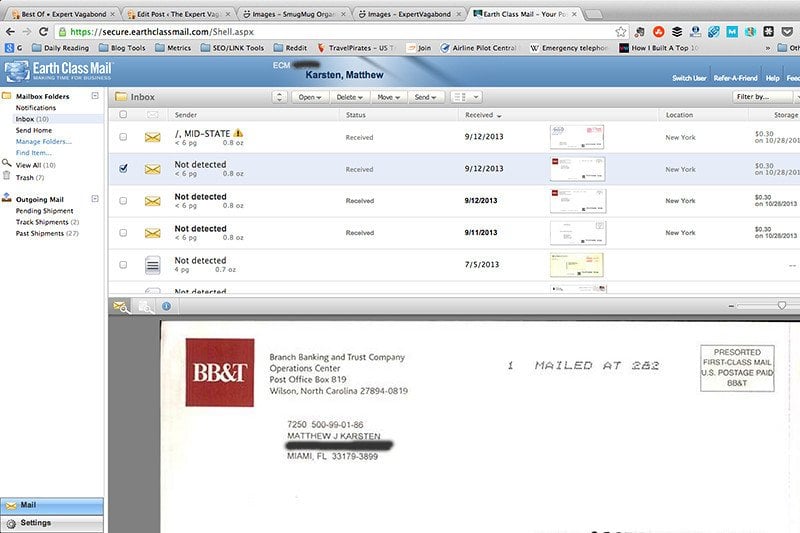
Task: Collapse the Mailbox Folders section
Action: pyautogui.click(x=95, y=95)
